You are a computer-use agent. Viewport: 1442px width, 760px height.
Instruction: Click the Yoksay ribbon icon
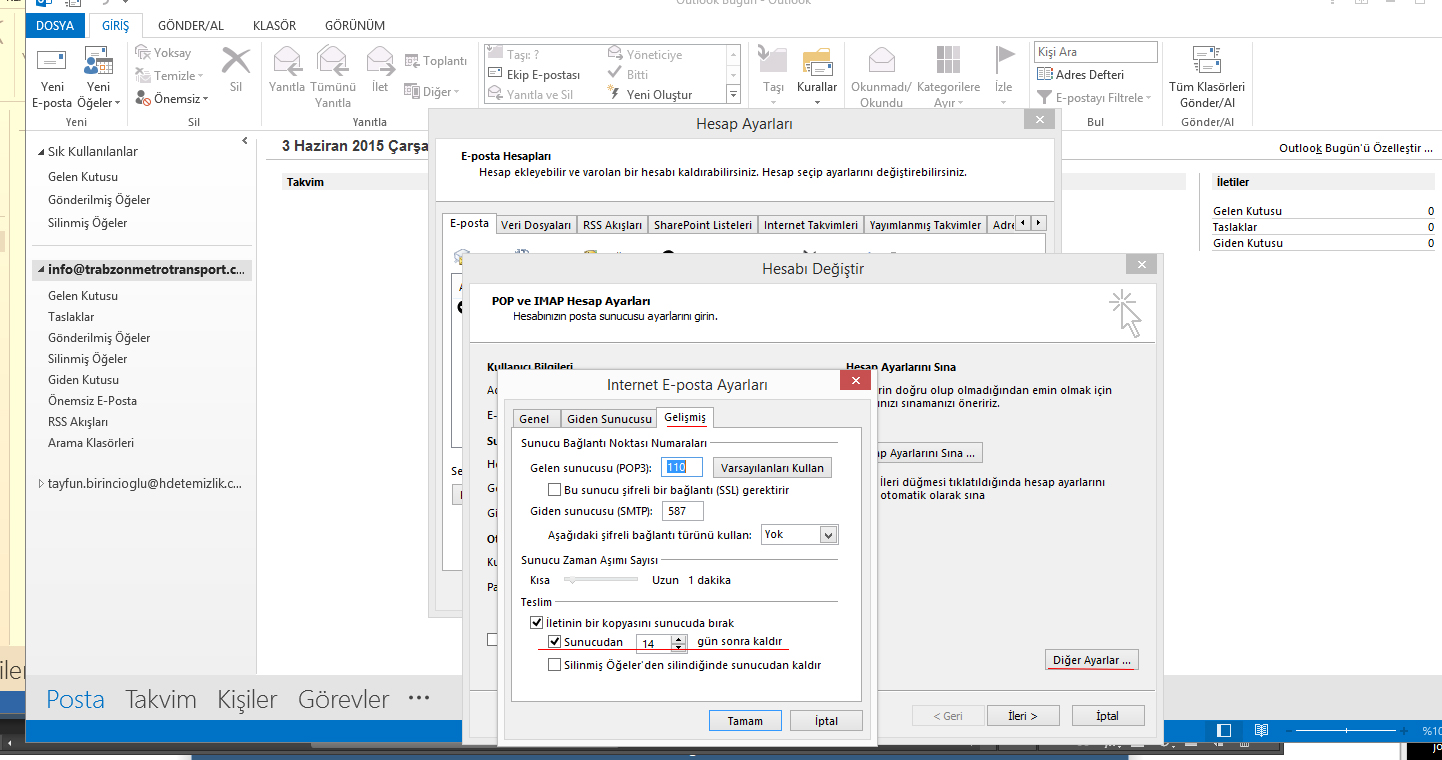click(x=143, y=53)
